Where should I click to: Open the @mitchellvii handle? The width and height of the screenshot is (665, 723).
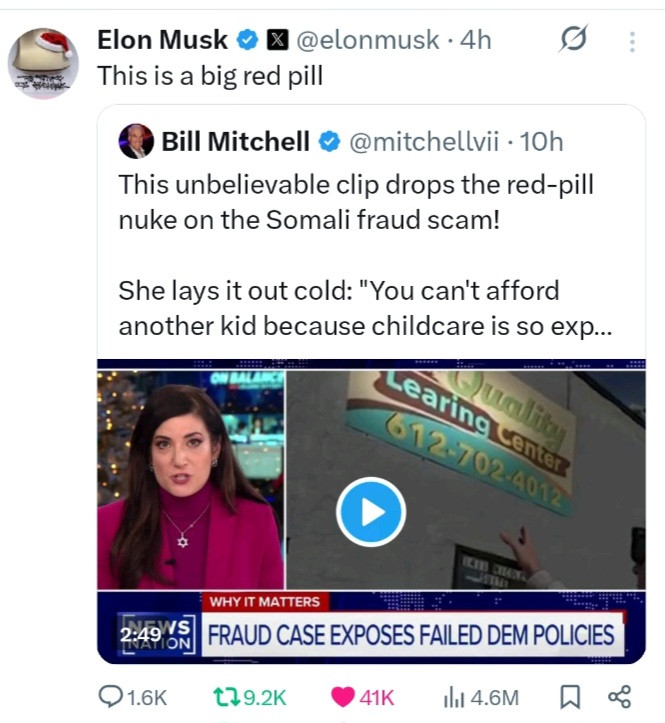coord(423,142)
